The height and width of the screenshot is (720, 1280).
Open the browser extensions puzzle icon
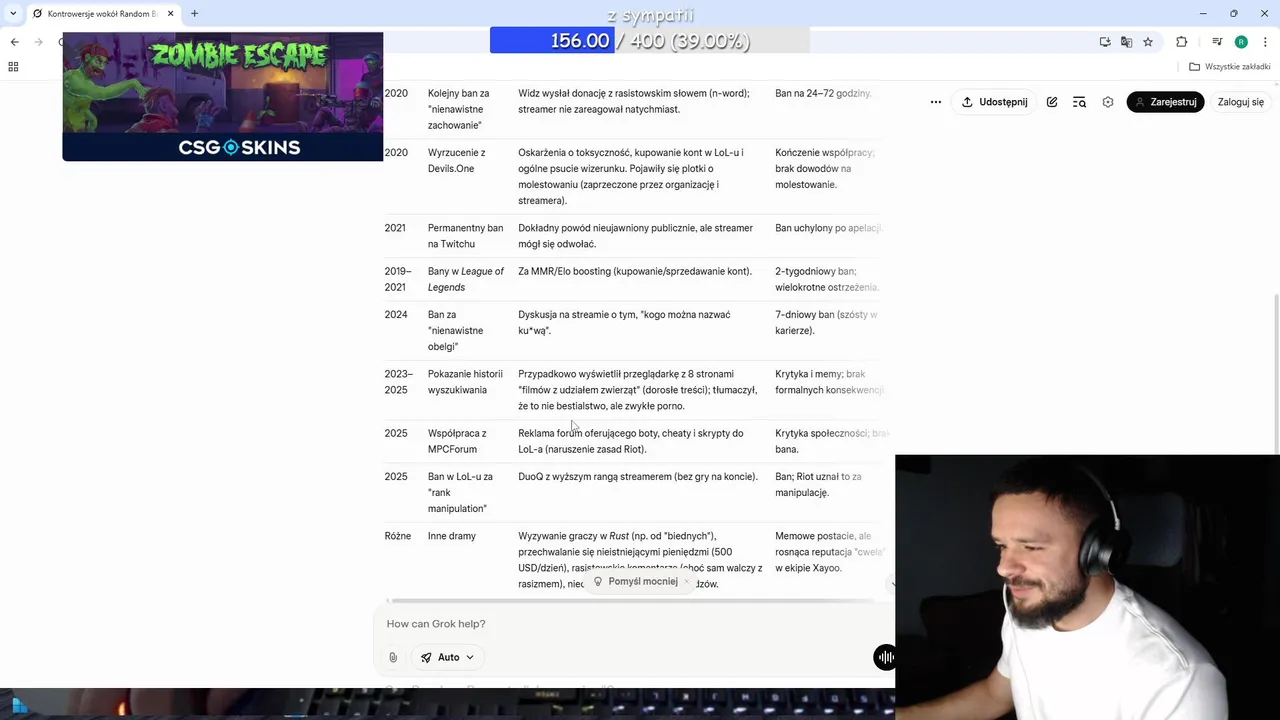click(x=1182, y=42)
